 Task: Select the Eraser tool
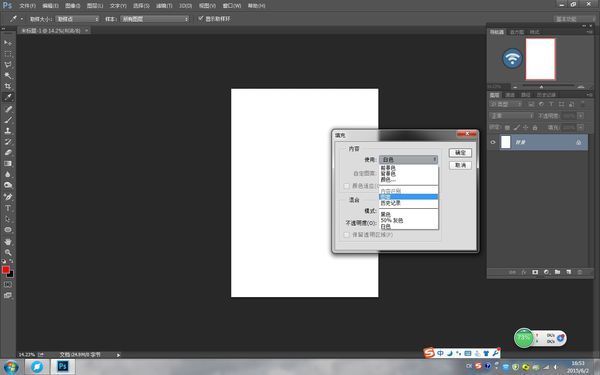pos(8,152)
